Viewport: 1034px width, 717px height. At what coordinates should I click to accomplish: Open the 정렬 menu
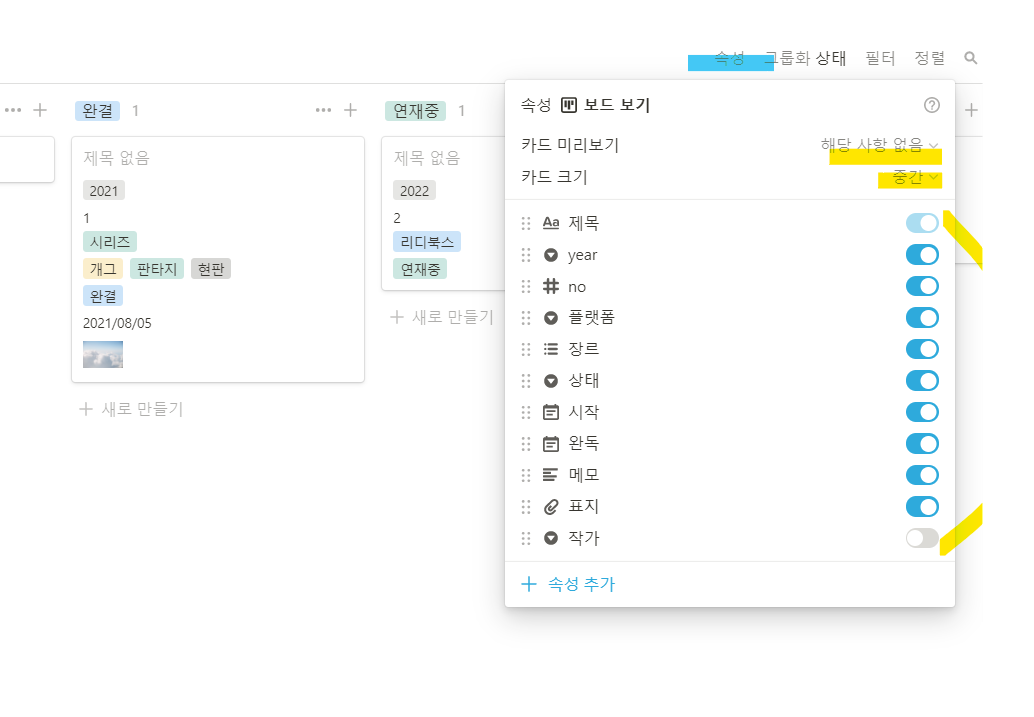pyautogui.click(x=929, y=58)
